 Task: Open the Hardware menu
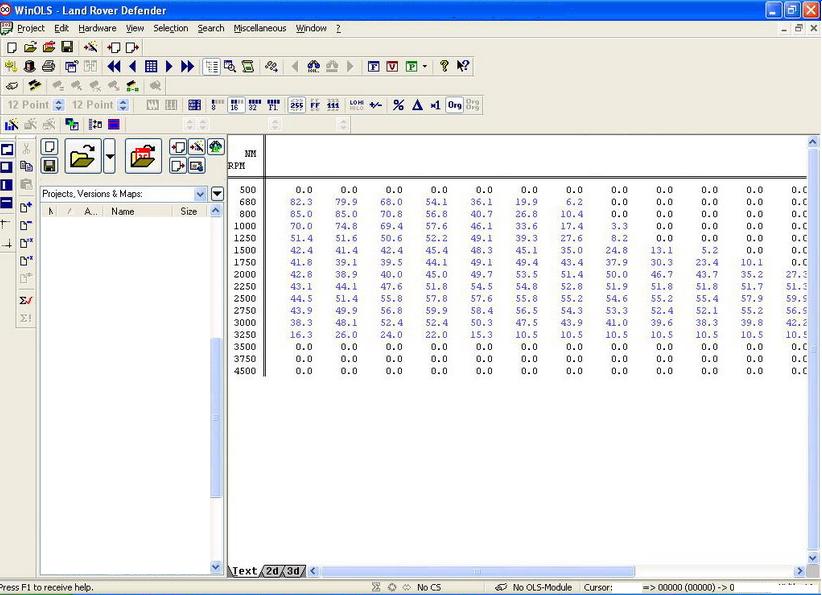[x=97, y=28]
